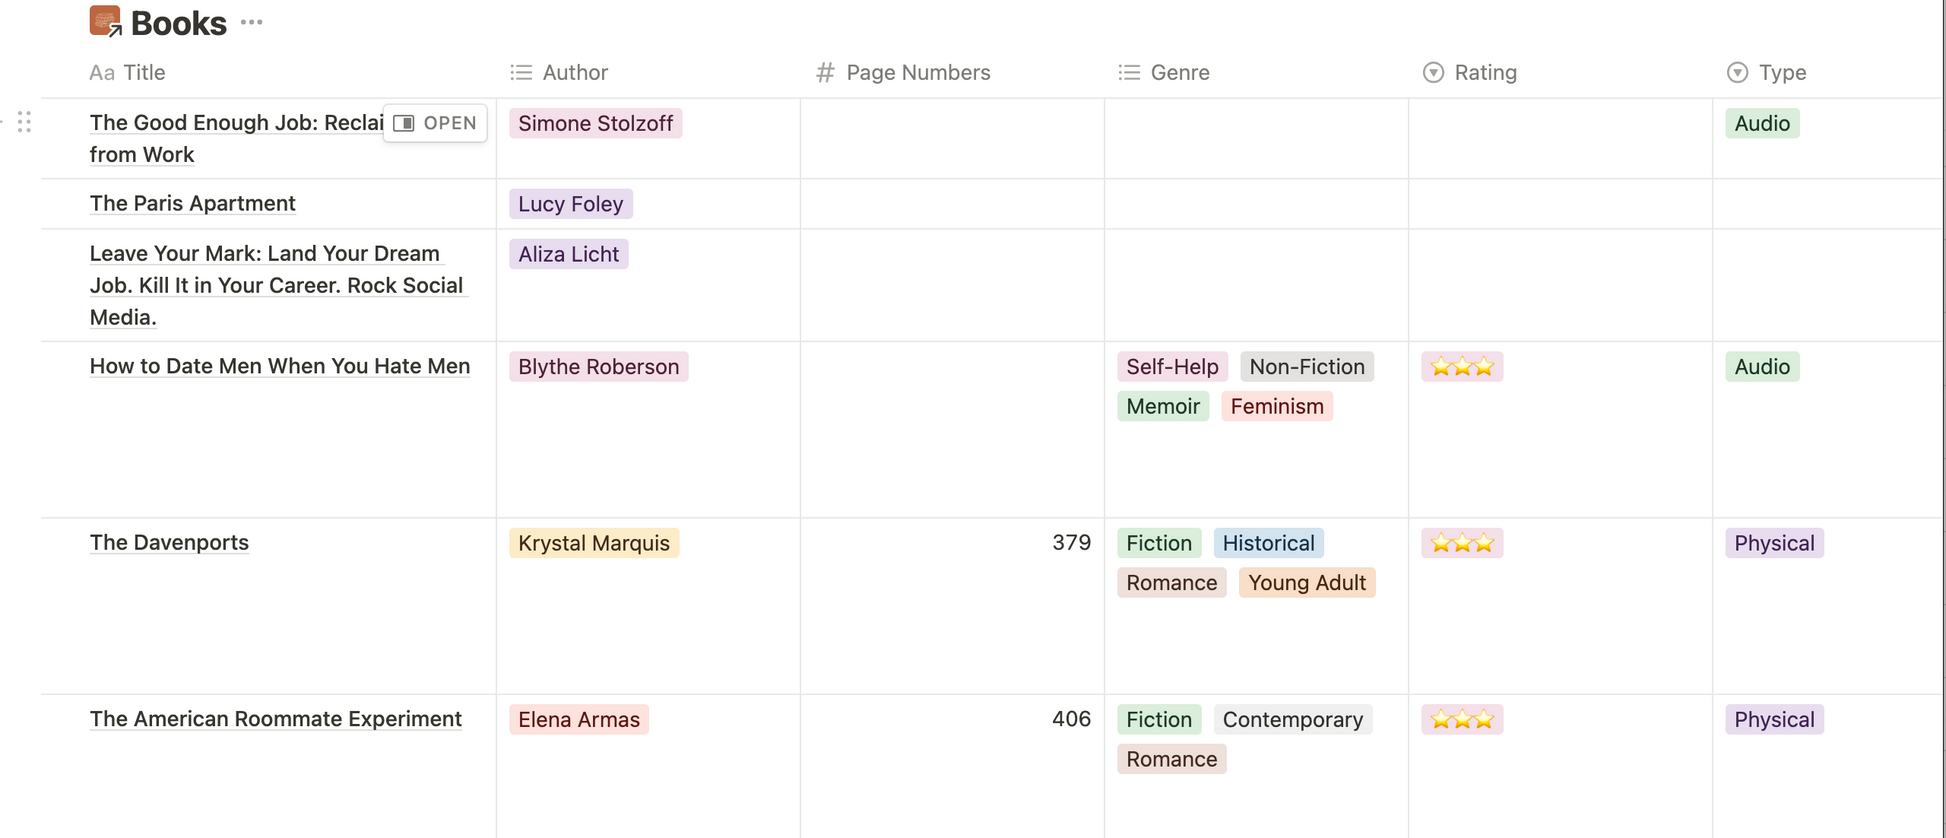Click the Young Adult genre tag
The width and height of the screenshot is (1946, 838).
tap(1306, 582)
